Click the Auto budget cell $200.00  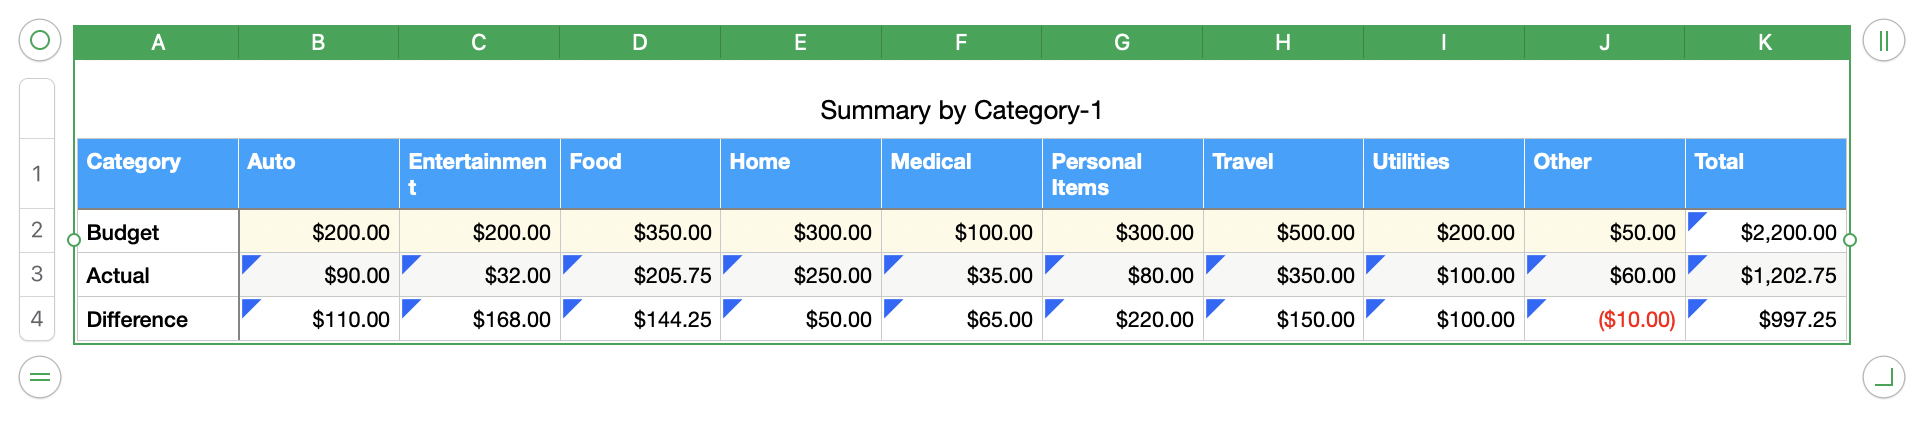318,232
